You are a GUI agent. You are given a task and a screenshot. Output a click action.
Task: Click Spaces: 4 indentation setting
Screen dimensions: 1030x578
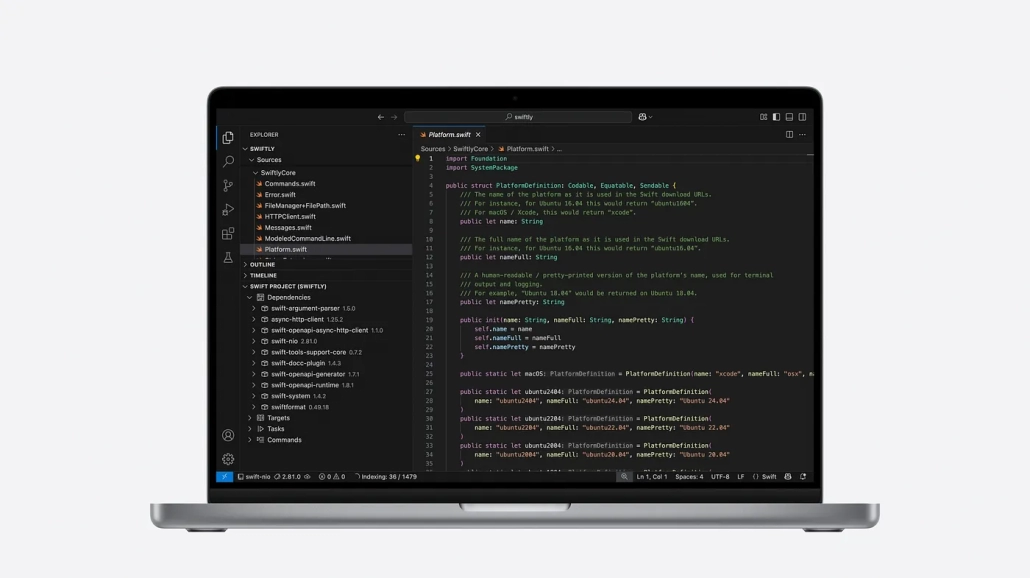[689, 477]
